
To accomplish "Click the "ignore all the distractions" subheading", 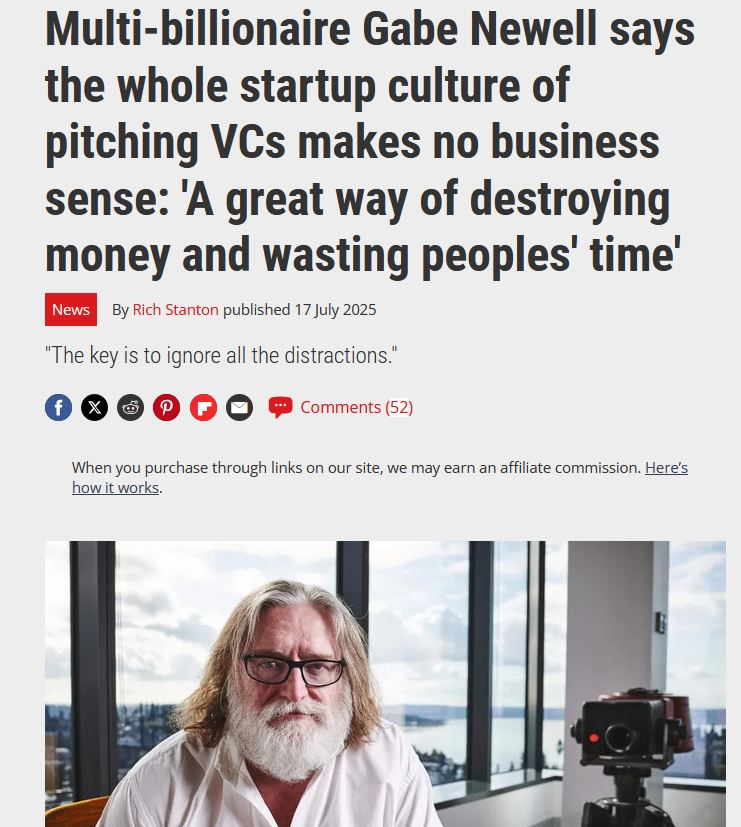I will [x=221, y=355].
